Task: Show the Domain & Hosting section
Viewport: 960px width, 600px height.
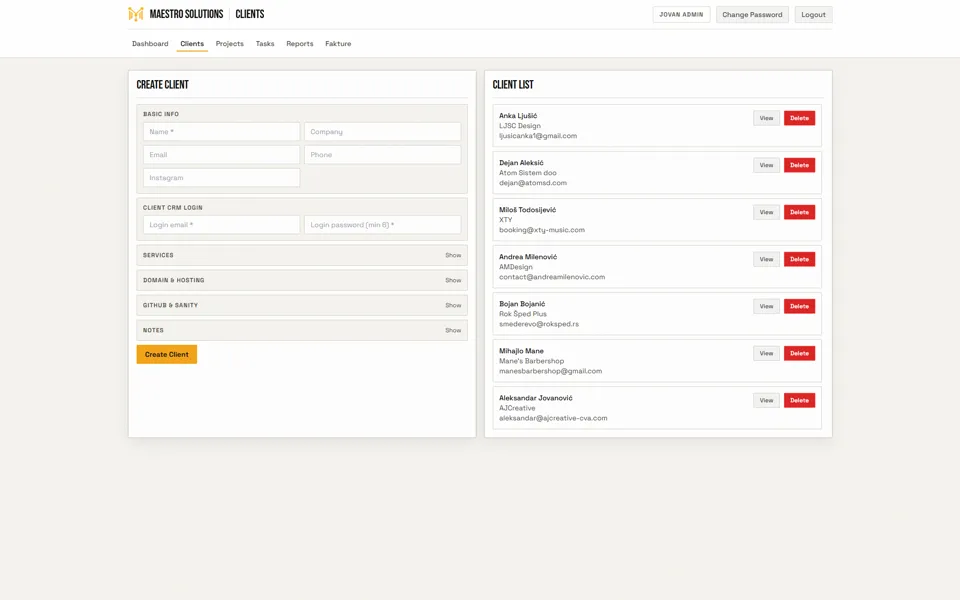Action: click(x=453, y=280)
